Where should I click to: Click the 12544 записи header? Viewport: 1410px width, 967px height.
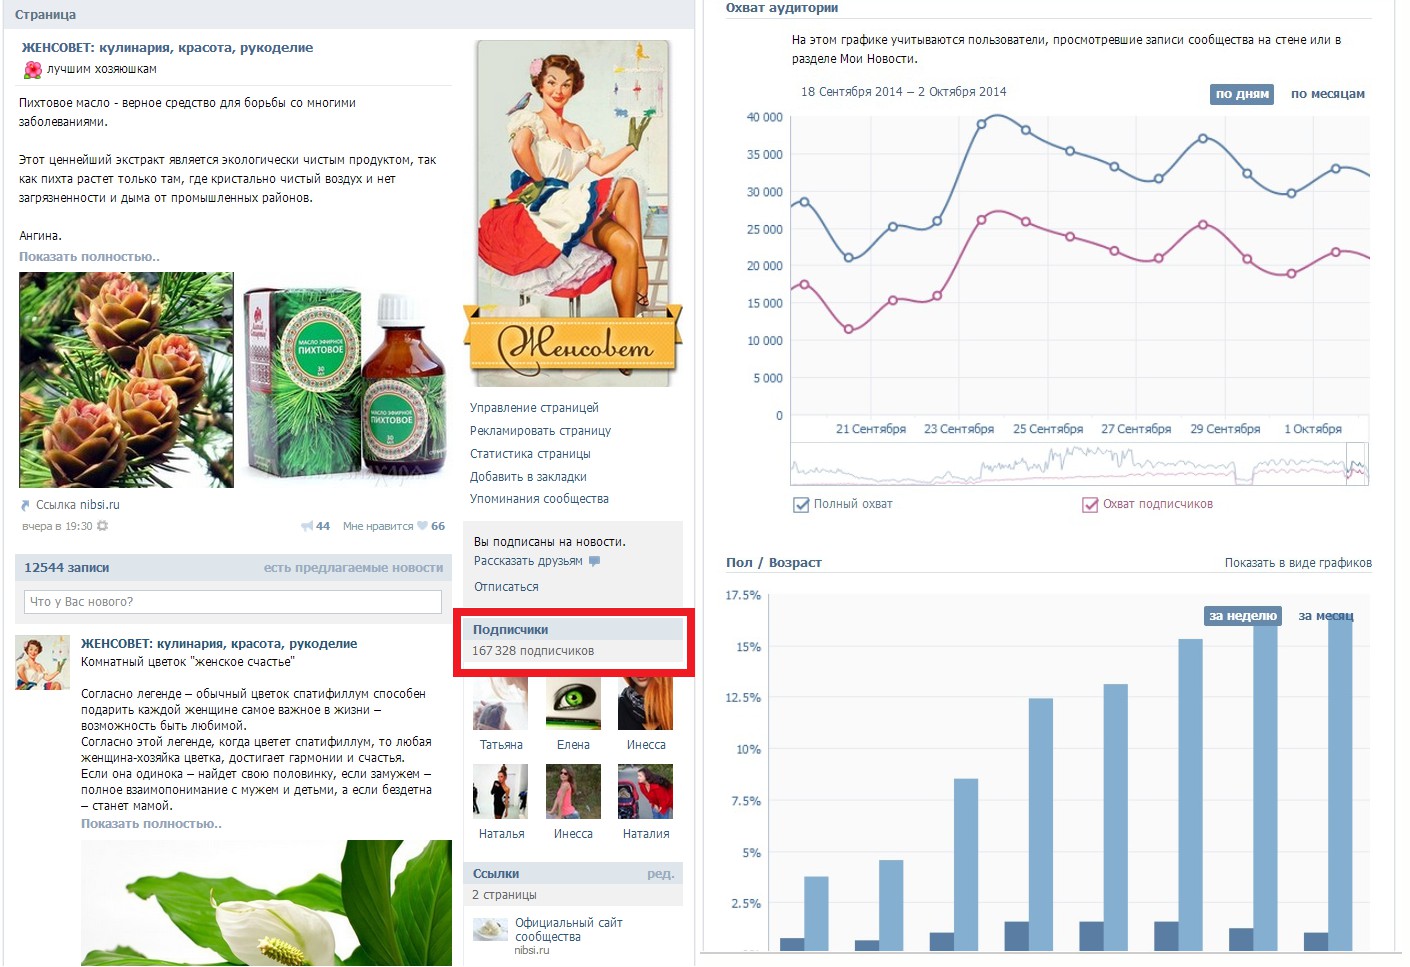point(66,568)
